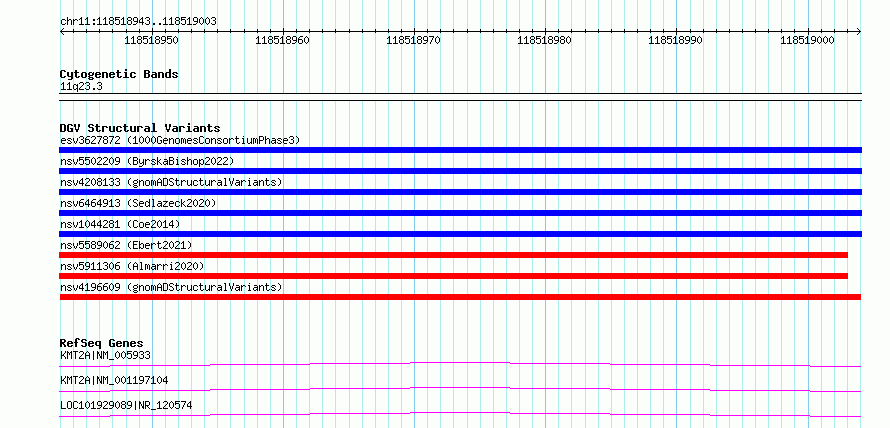Screen dimensions: 890x428
Task: Open variant label esv3627872 (1000GenomesConsortiumPhase3)
Action: (x=180, y=140)
